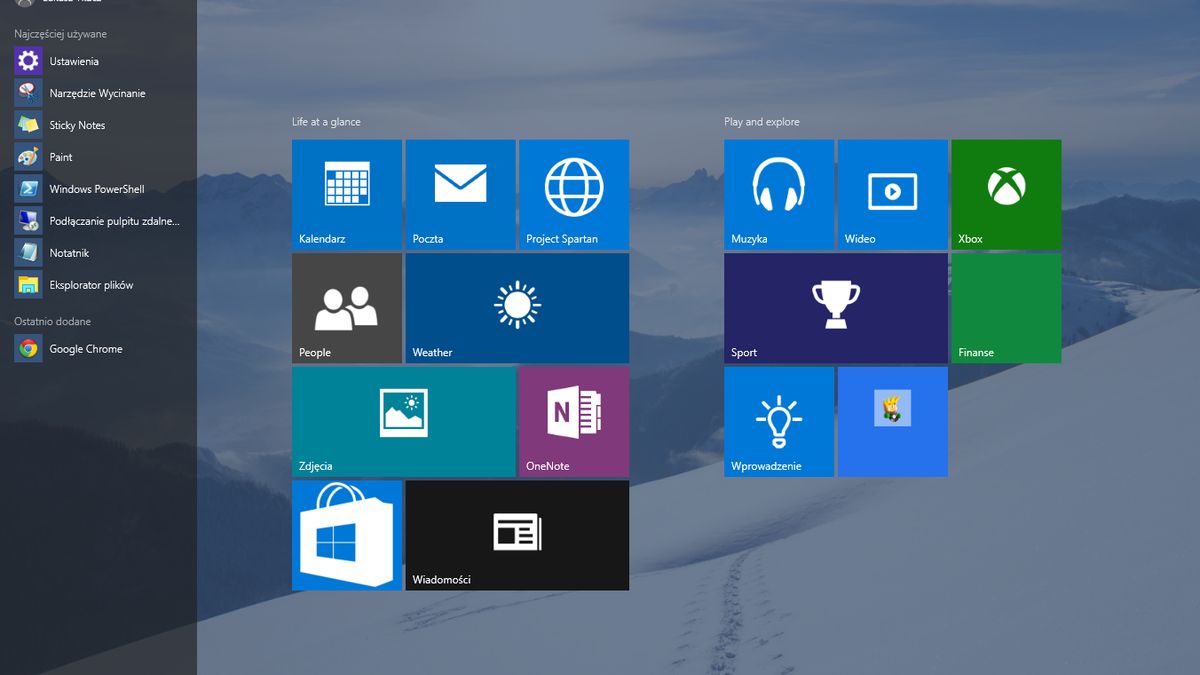Open the Wideo video tile
The width and height of the screenshot is (1200, 675).
pyautogui.click(x=893, y=195)
